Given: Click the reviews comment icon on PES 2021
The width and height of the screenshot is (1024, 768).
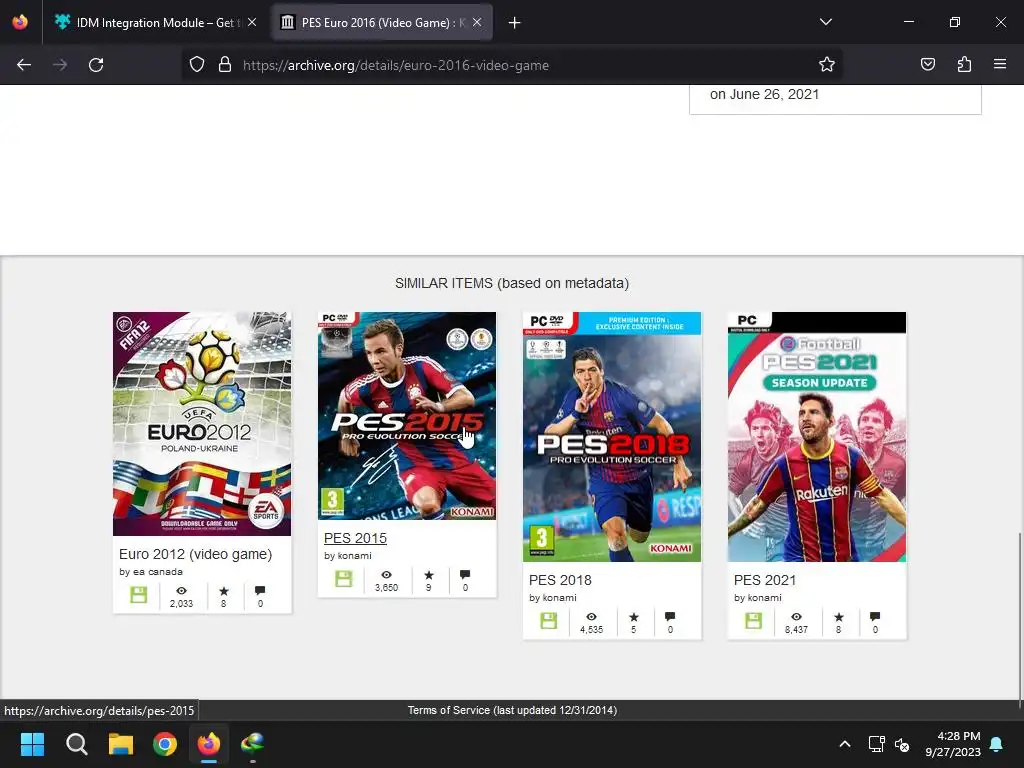Looking at the screenshot, I should click(x=875, y=616).
